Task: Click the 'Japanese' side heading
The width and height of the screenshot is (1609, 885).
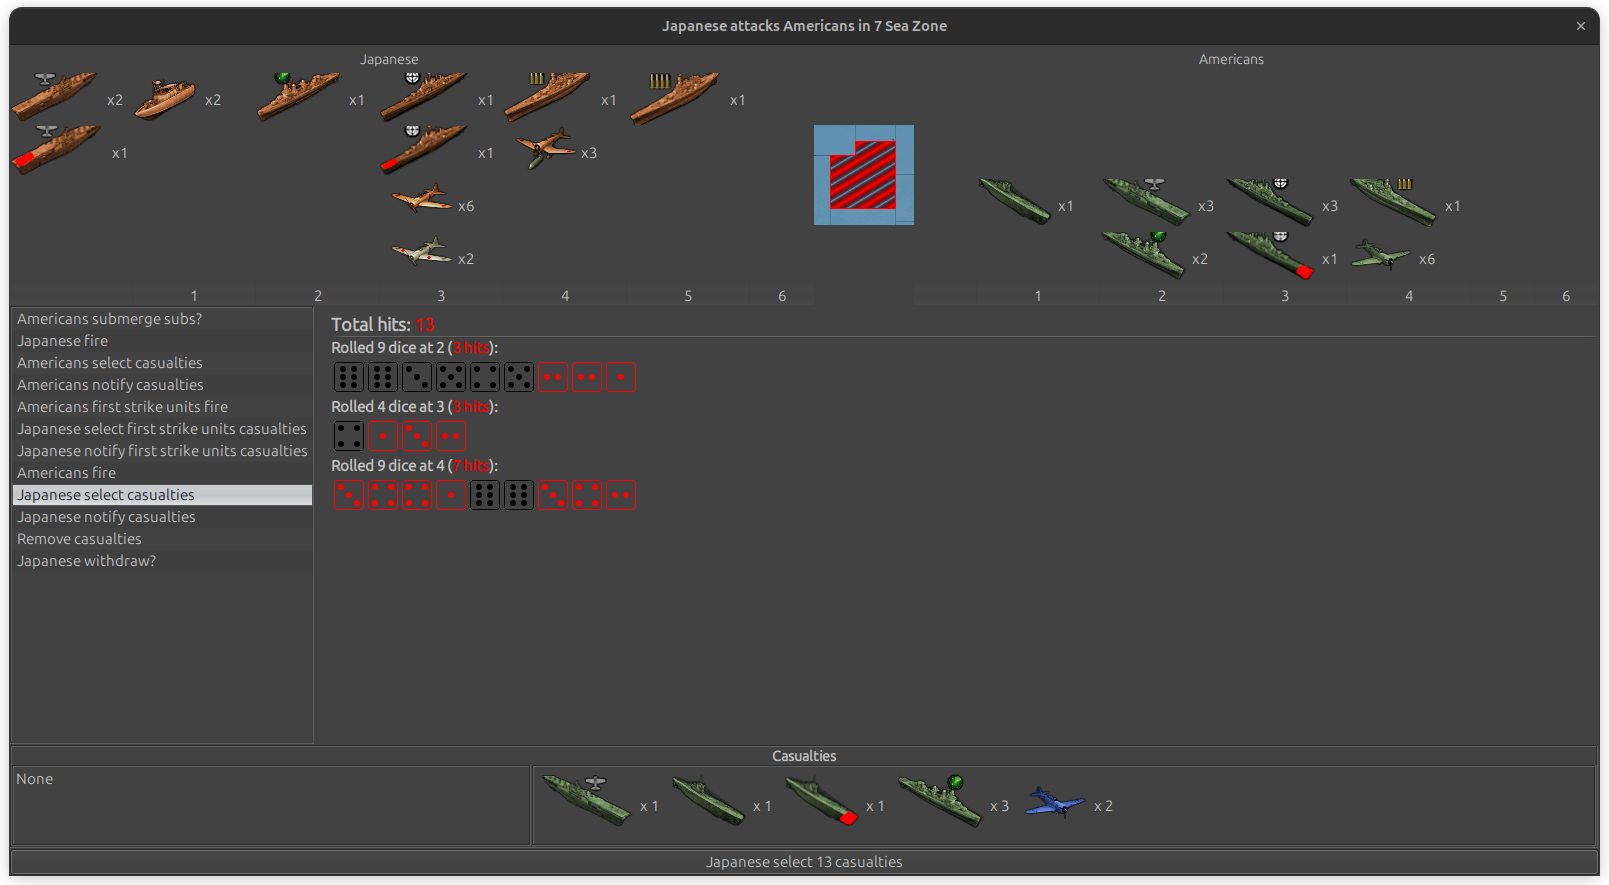Action: click(389, 60)
